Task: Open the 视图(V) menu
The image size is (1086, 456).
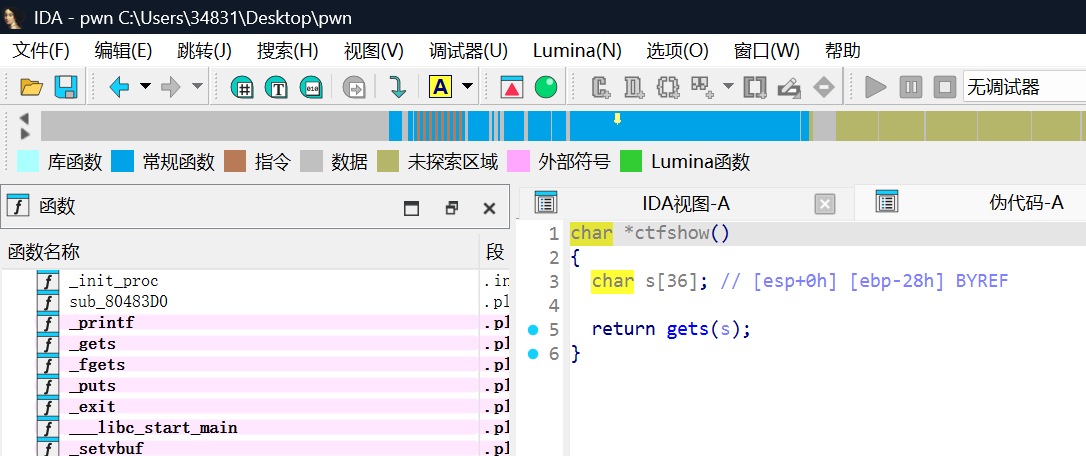Action: coord(373,51)
